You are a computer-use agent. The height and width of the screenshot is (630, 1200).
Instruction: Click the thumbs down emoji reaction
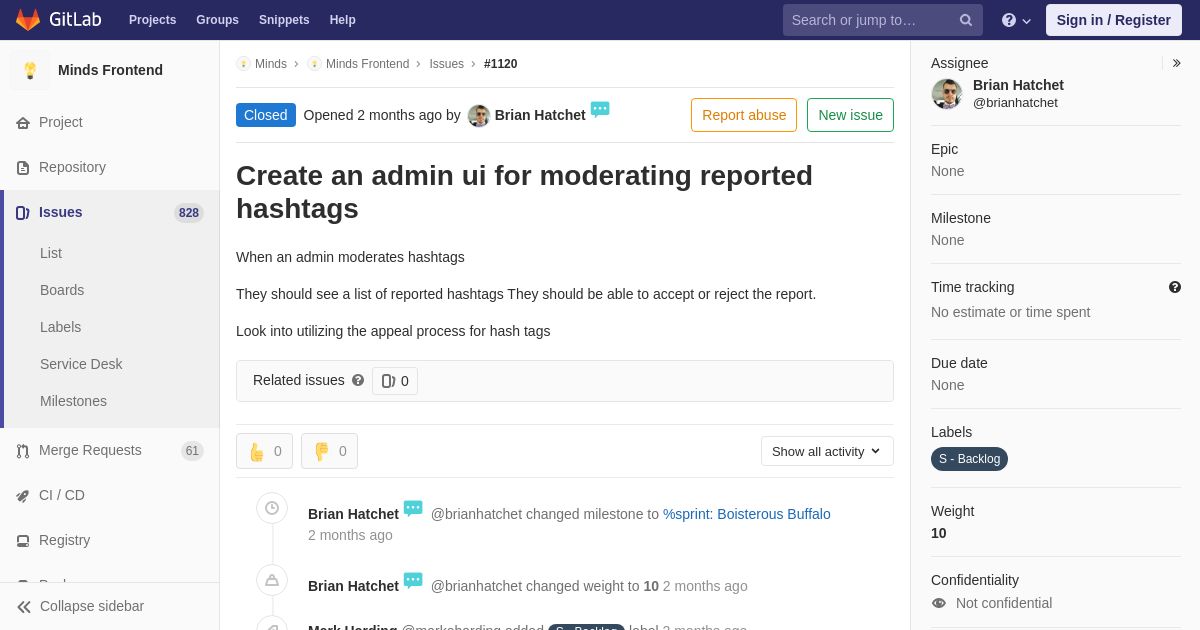(x=329, y=451)
